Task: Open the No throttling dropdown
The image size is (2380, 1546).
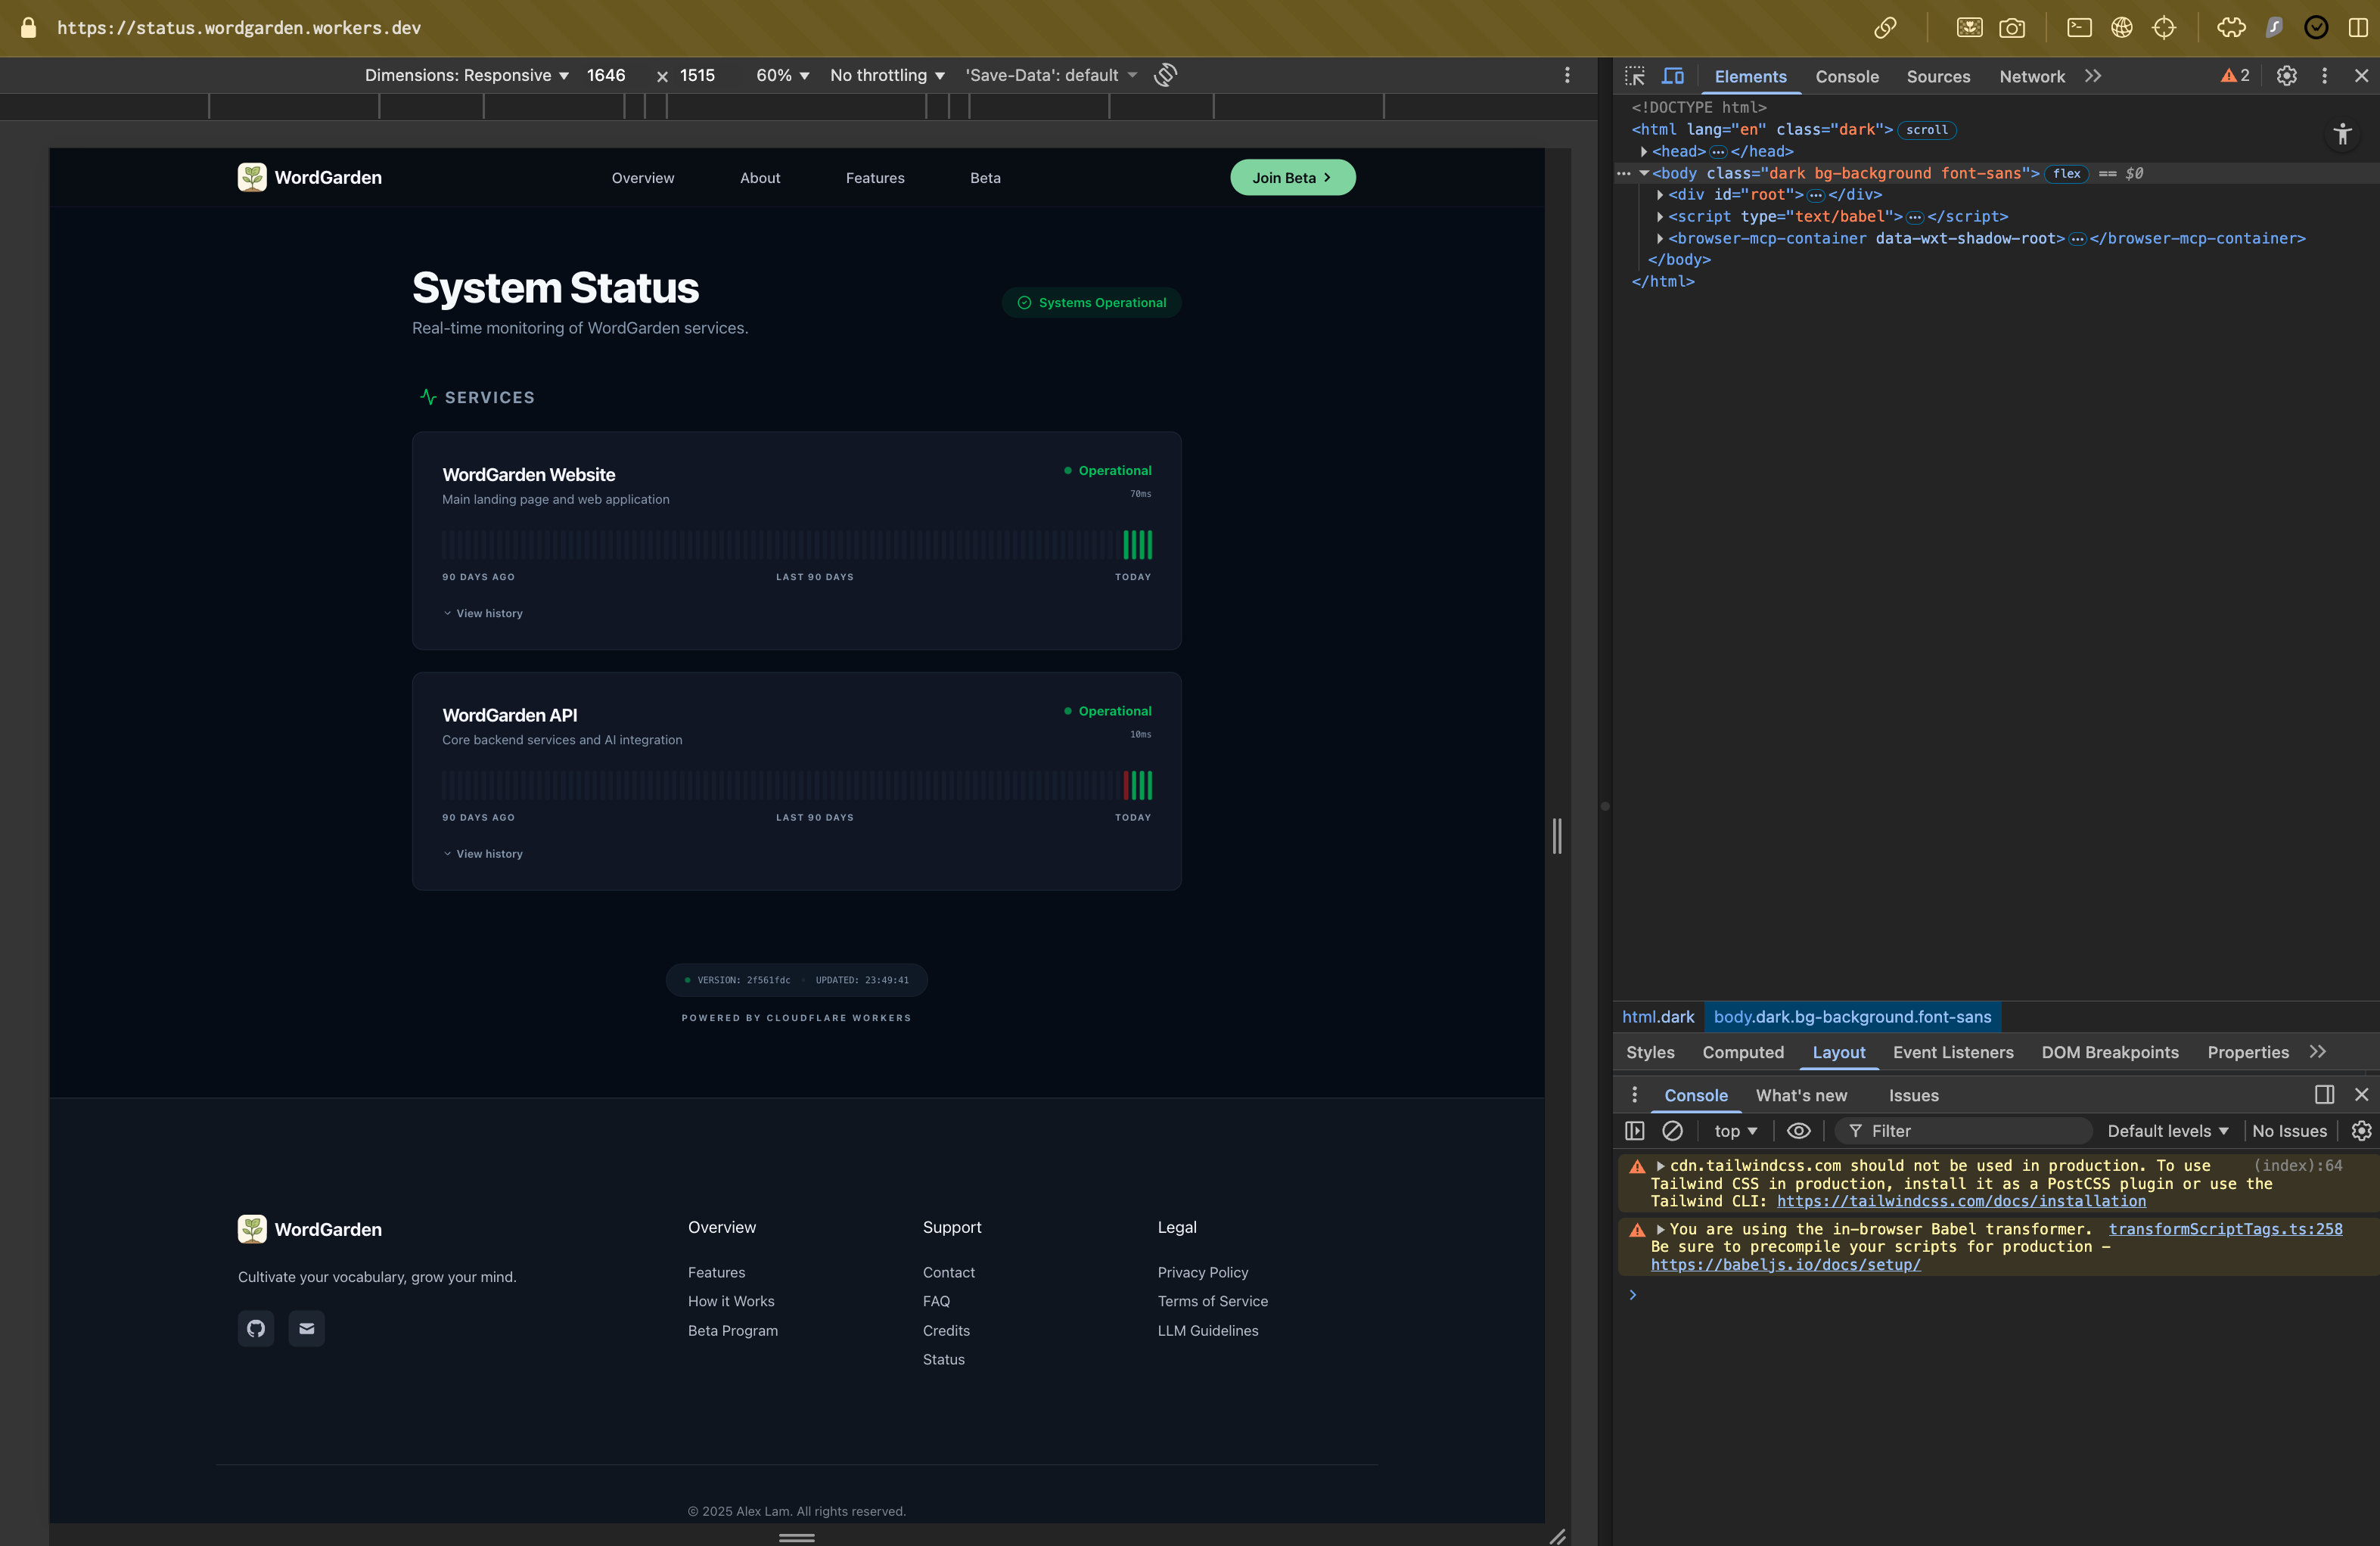Action: [887, 75]
